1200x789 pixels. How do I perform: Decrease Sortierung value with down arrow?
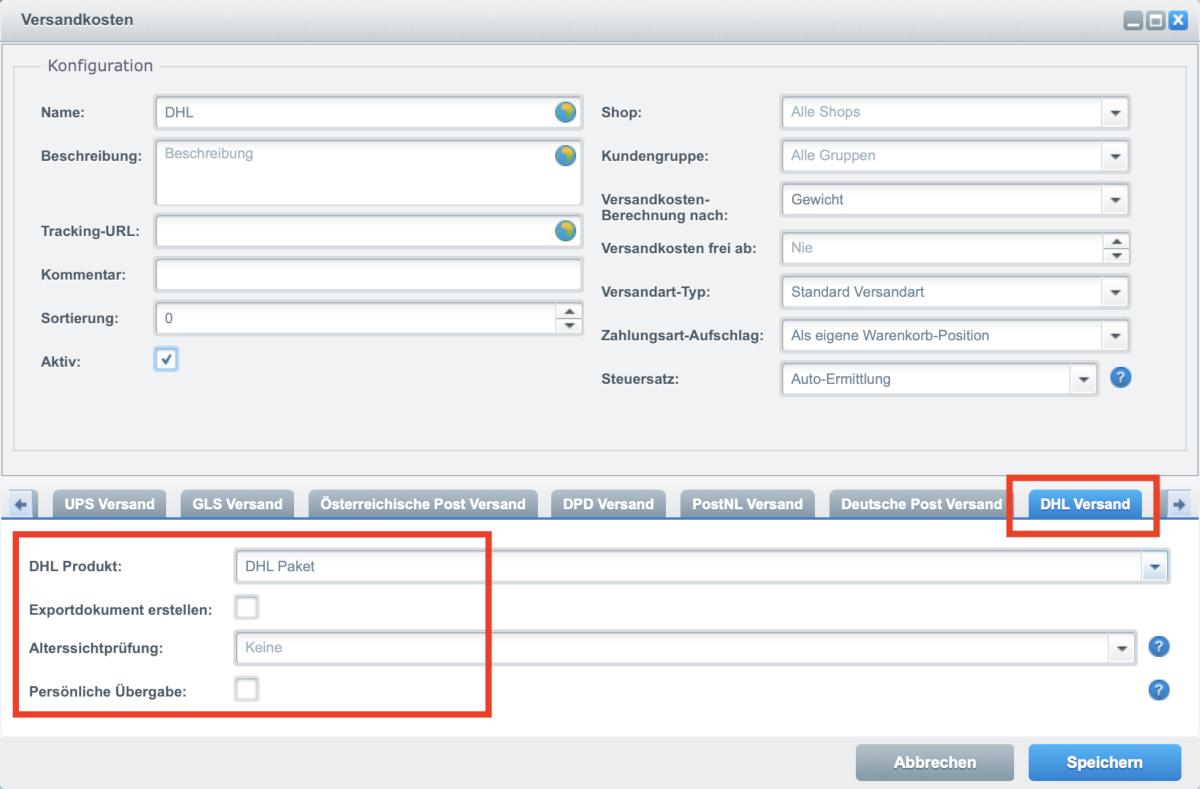(x=568, y=325)
